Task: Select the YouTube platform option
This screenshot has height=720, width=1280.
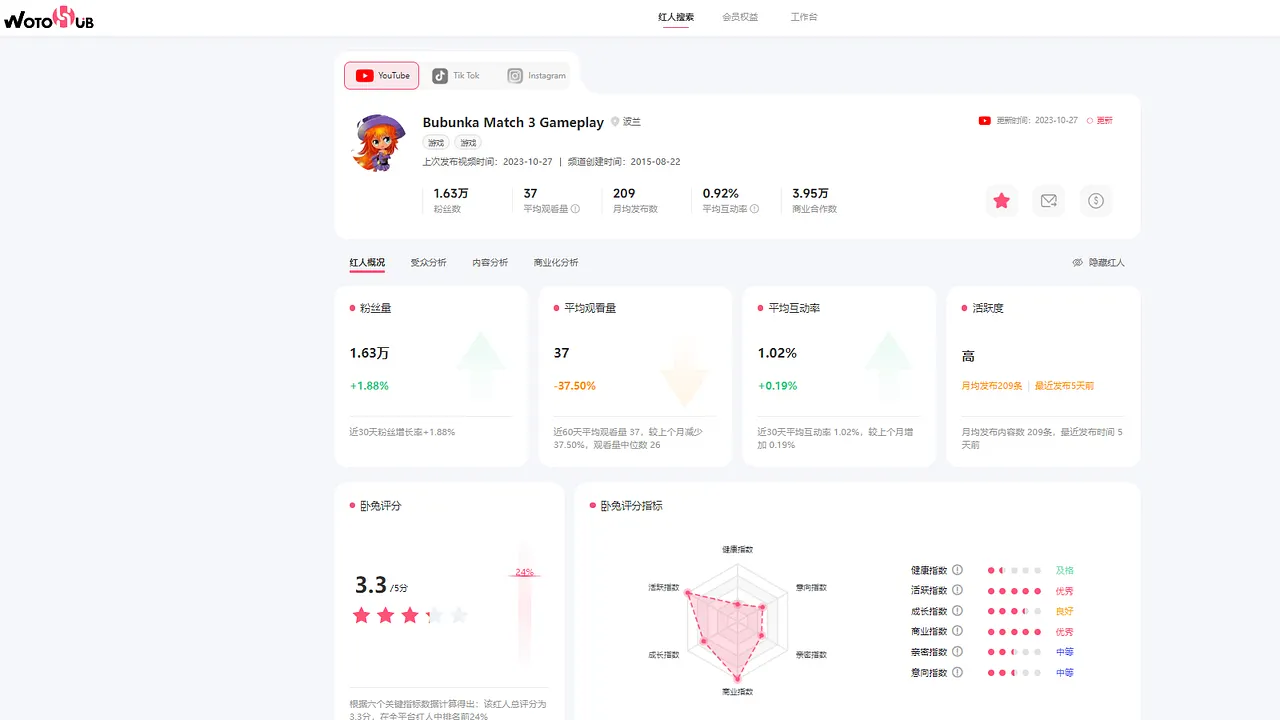Action: (381, 75)
